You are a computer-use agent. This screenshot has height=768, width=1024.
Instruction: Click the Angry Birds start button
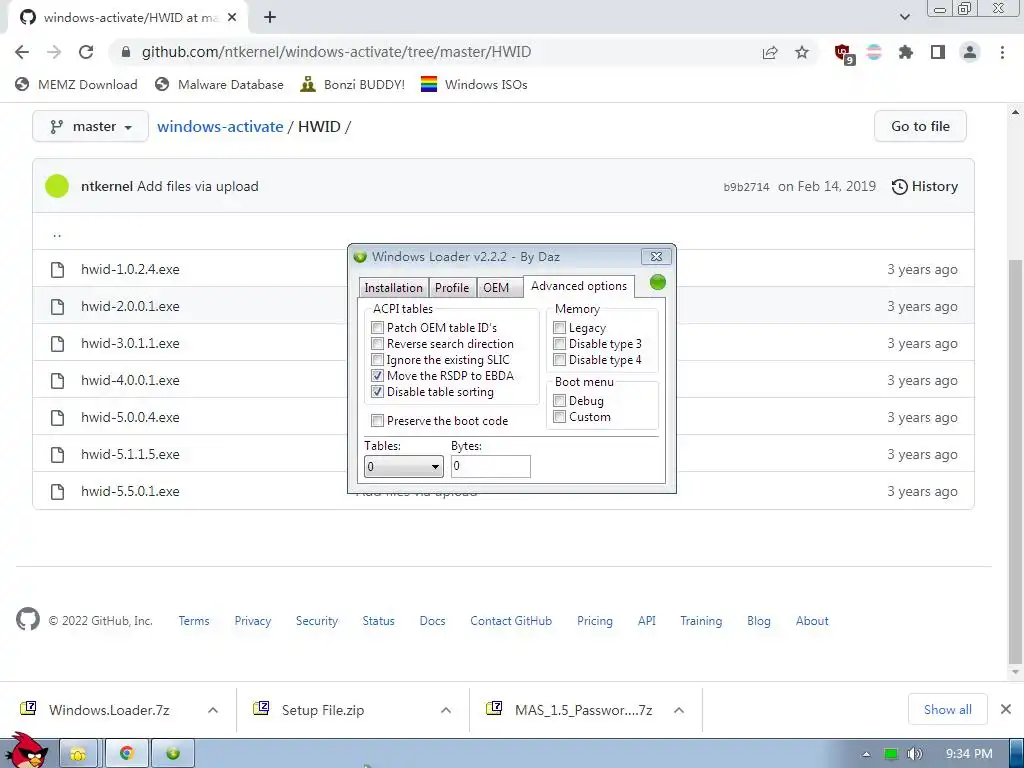(x=26, y=751)
